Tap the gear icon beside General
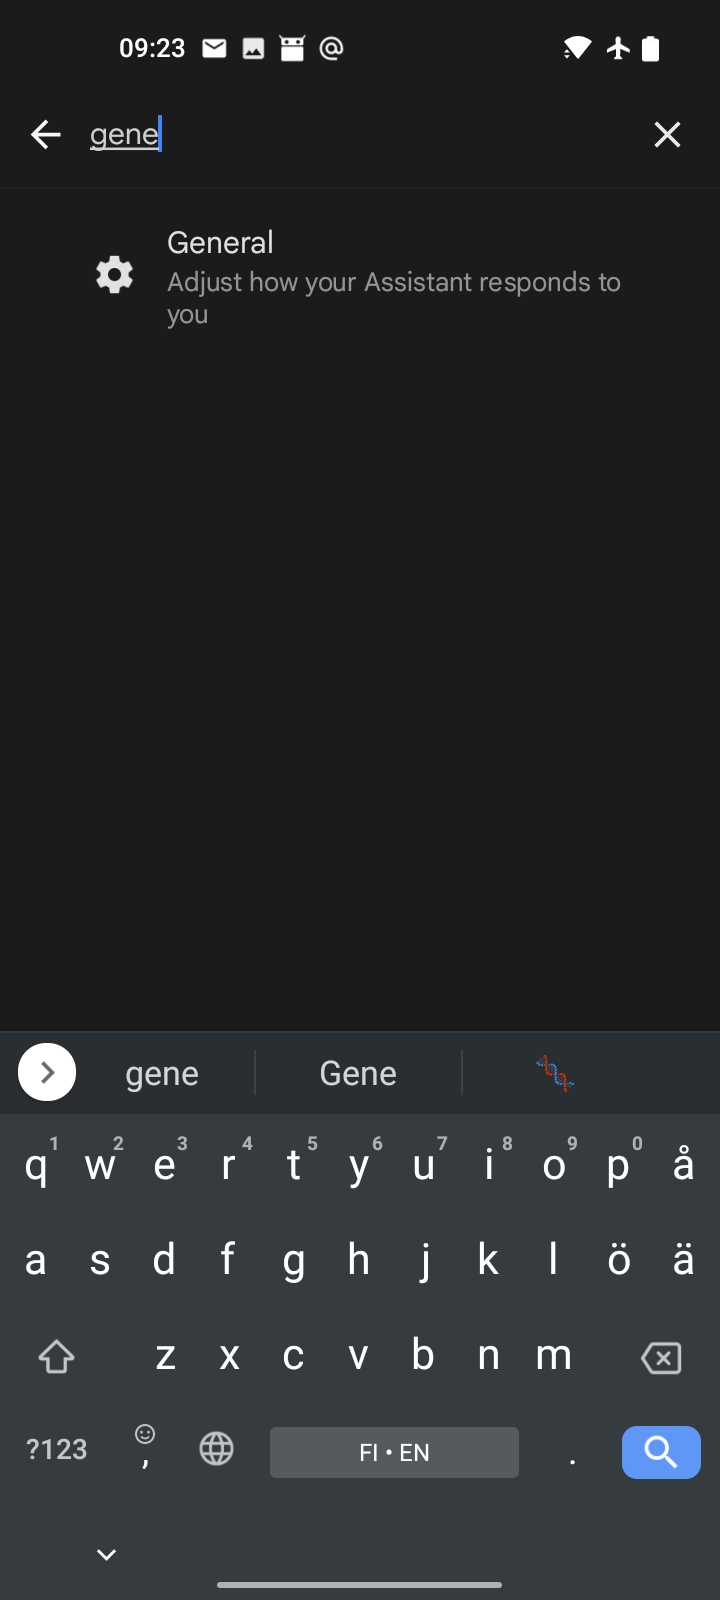 tap(115, 274)
